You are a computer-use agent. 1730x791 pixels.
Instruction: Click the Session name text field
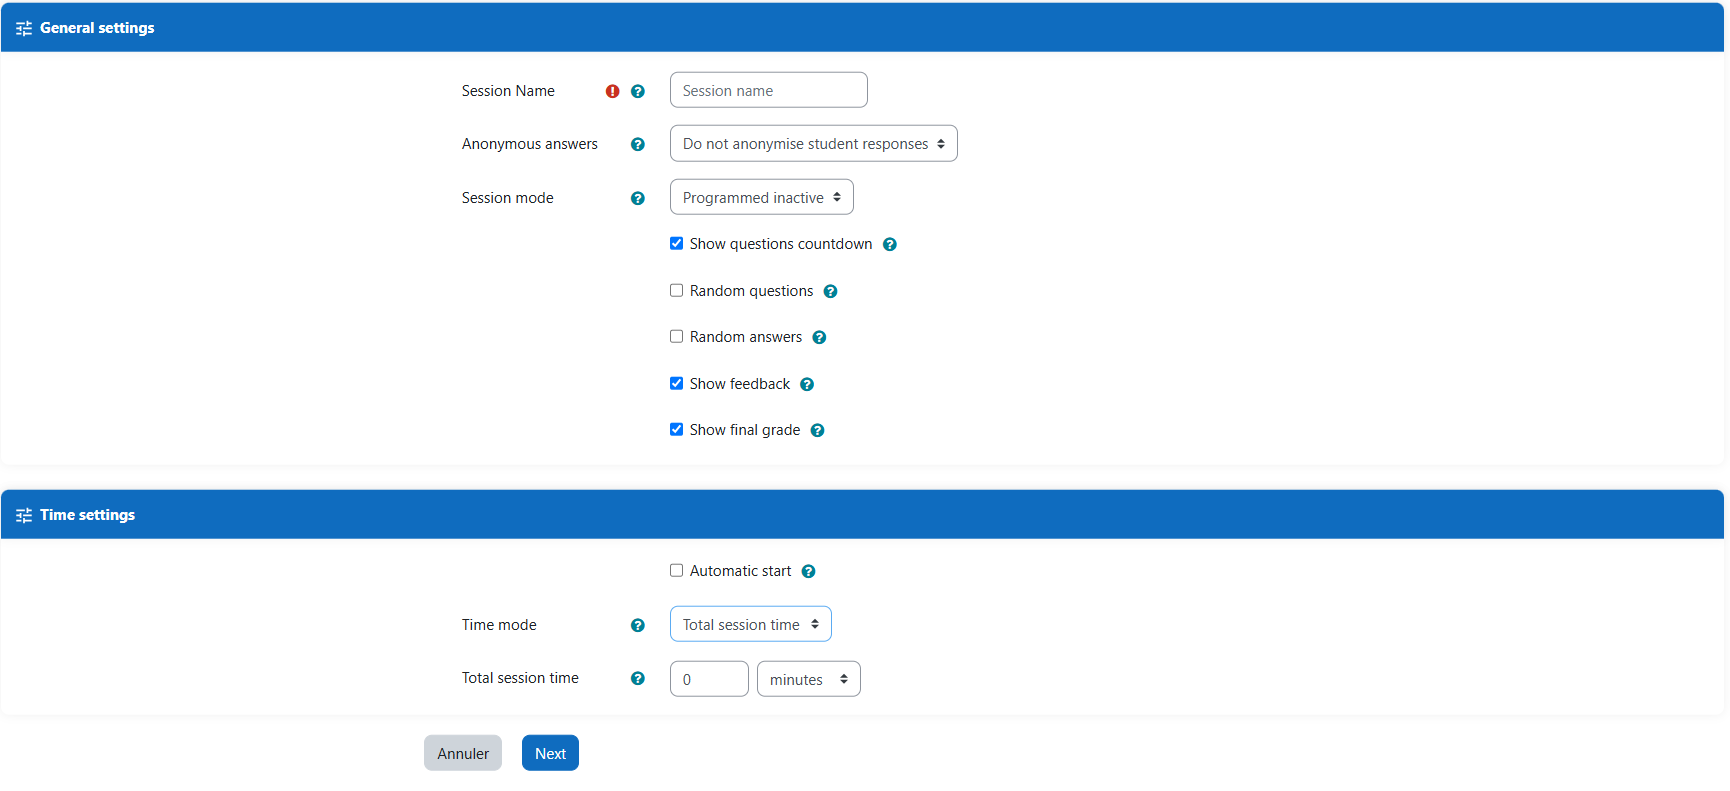(x=768, y=90)
